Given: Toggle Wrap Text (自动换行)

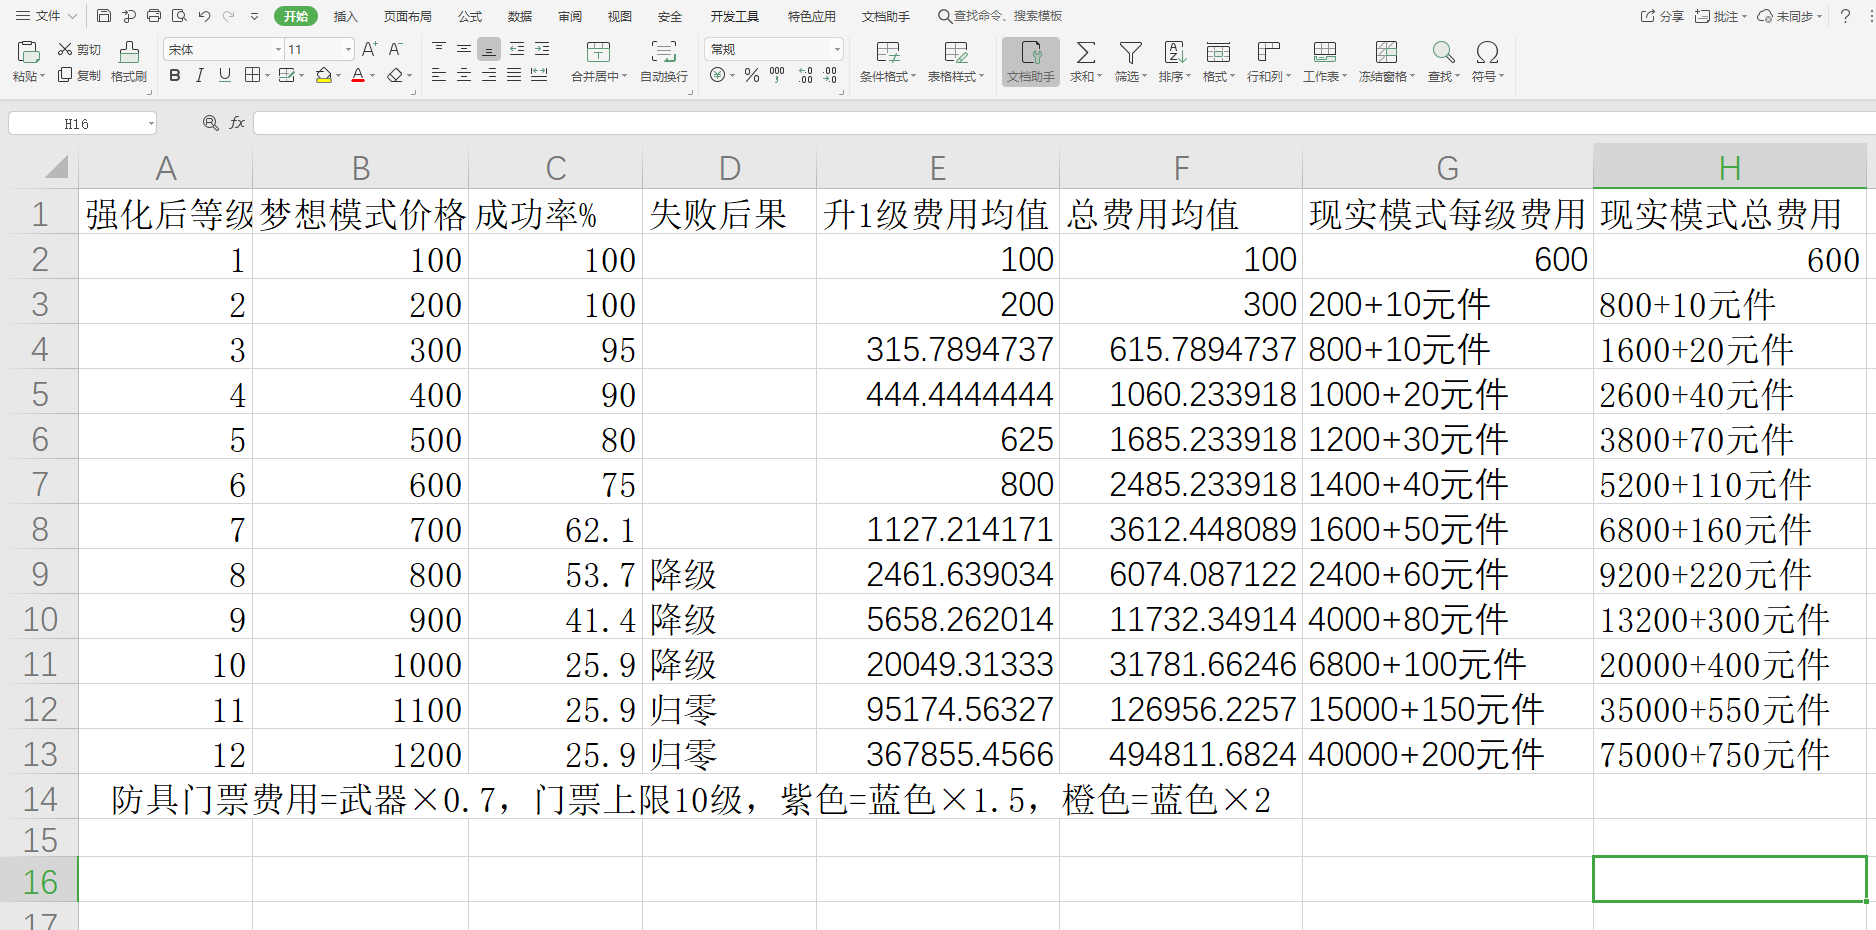Looking at the screenshot, I should click(x=663, y=53).
